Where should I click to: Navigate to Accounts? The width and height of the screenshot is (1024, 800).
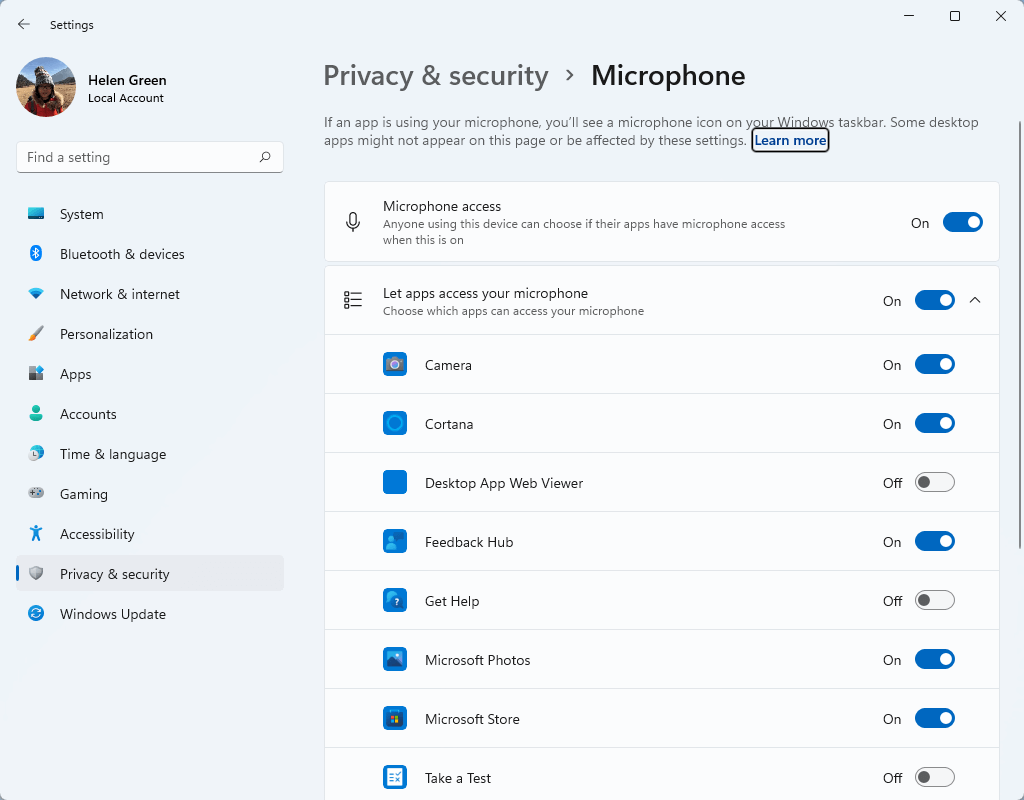(150, 413)
